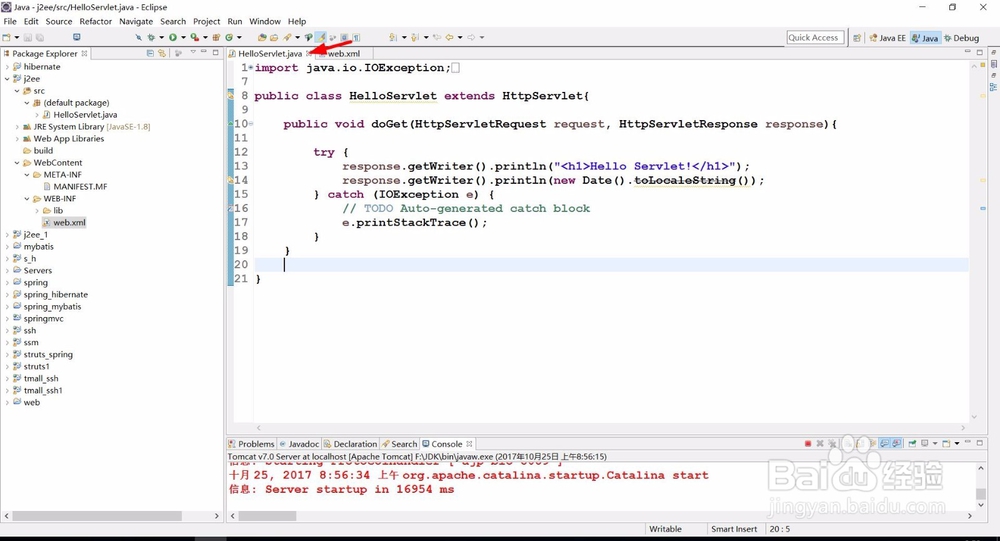Toggle Show Console on Standard Out change

click(x=885, y=443)
